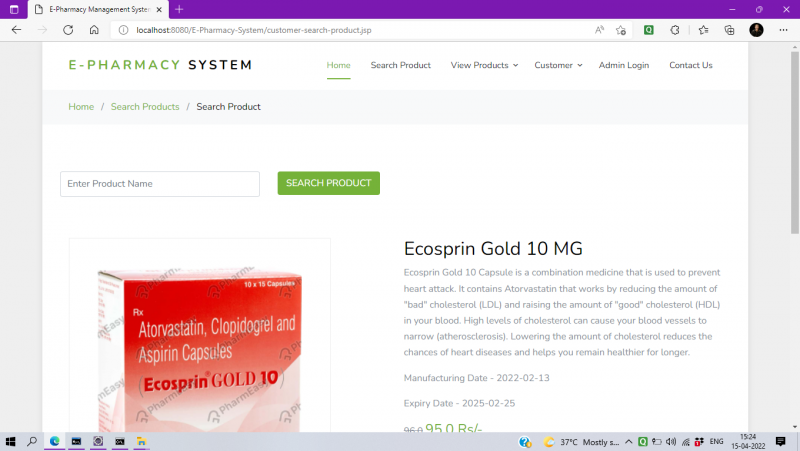The height and width of the screenshot is (451, 800).
Task: Open battery status in system tray
Action: 657,442
